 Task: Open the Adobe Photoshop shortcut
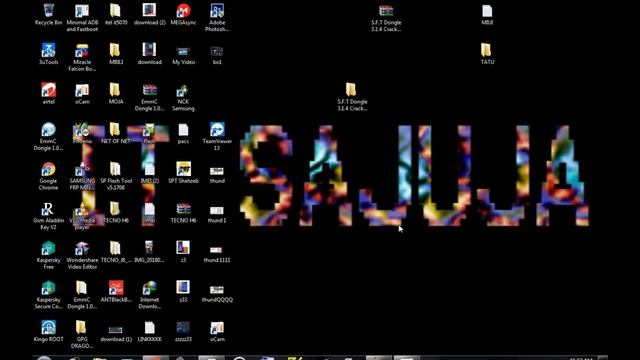click(217, 11)
